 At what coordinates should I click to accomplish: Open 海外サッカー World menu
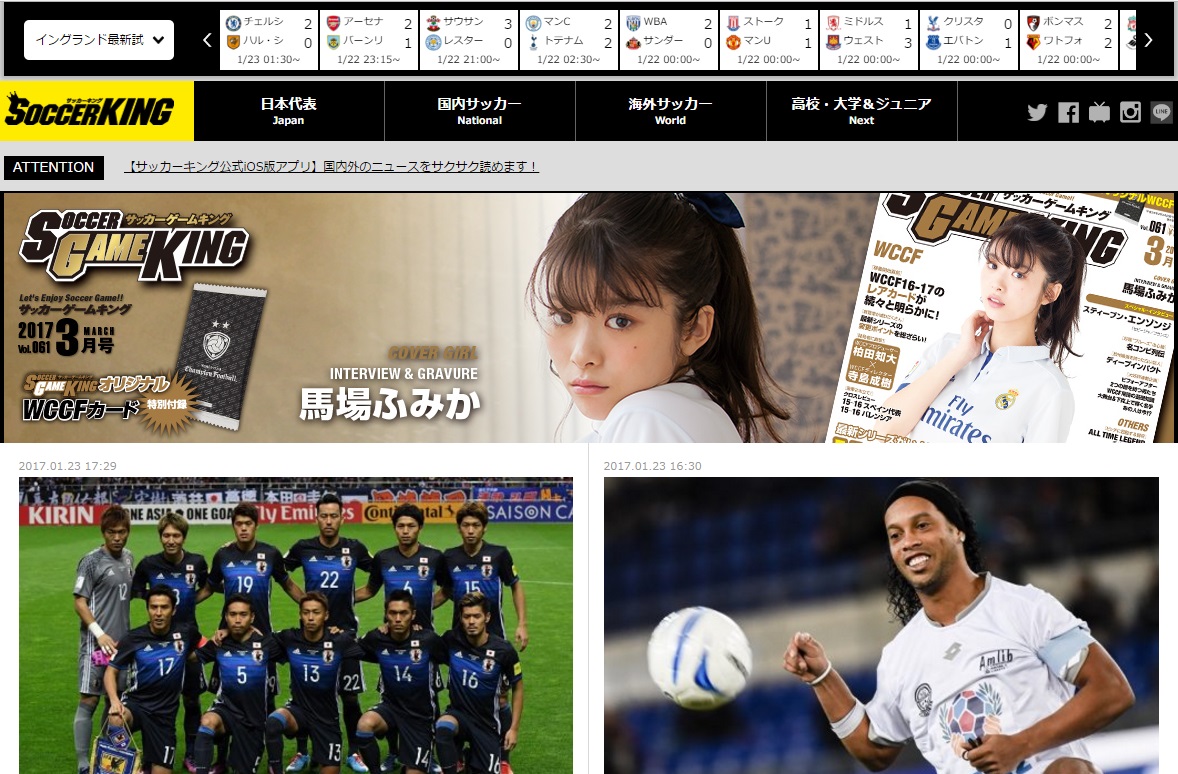670,110
